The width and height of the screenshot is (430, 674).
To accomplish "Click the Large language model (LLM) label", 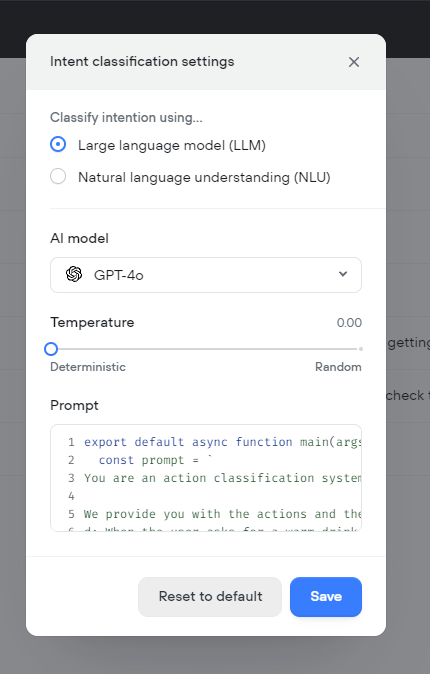I will (172, 145).
